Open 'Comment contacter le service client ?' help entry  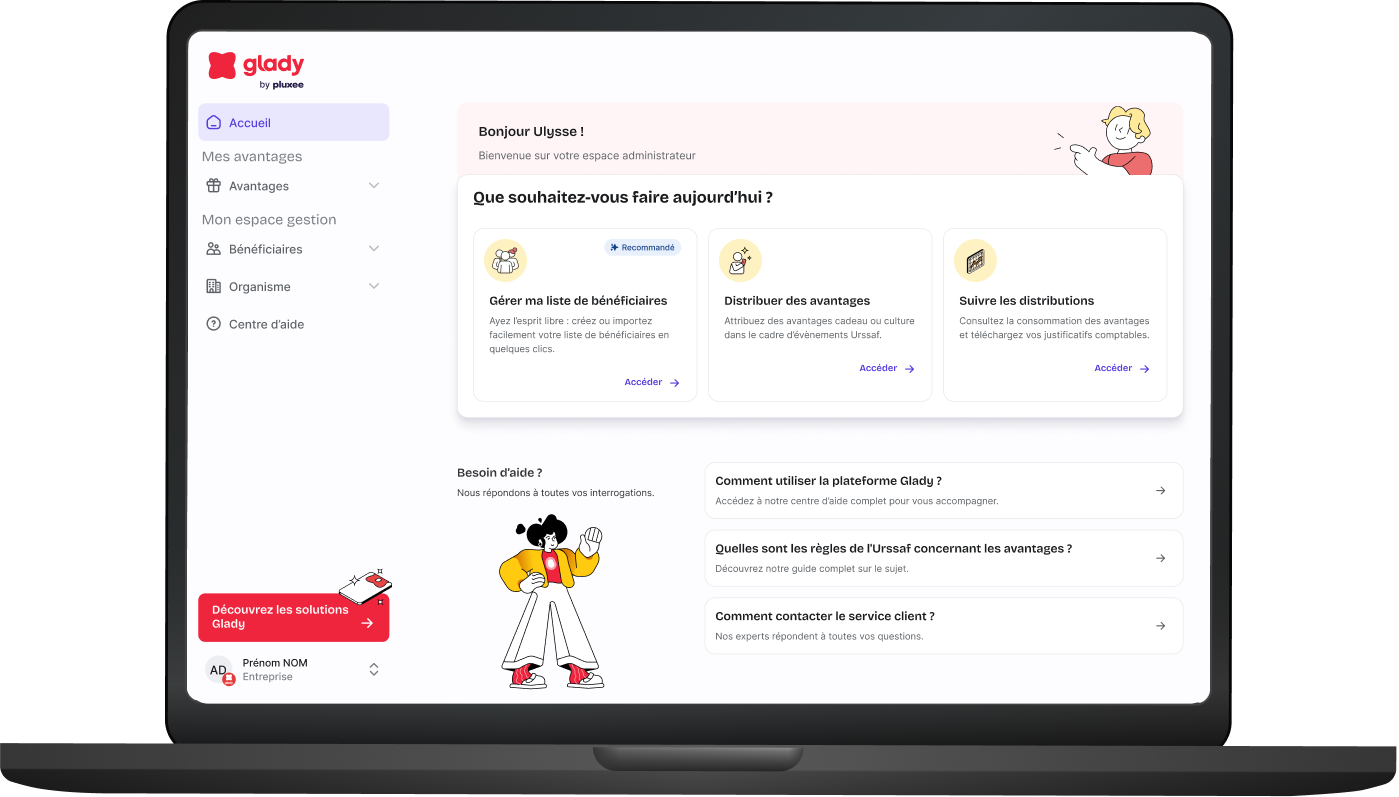coord(943,624)
